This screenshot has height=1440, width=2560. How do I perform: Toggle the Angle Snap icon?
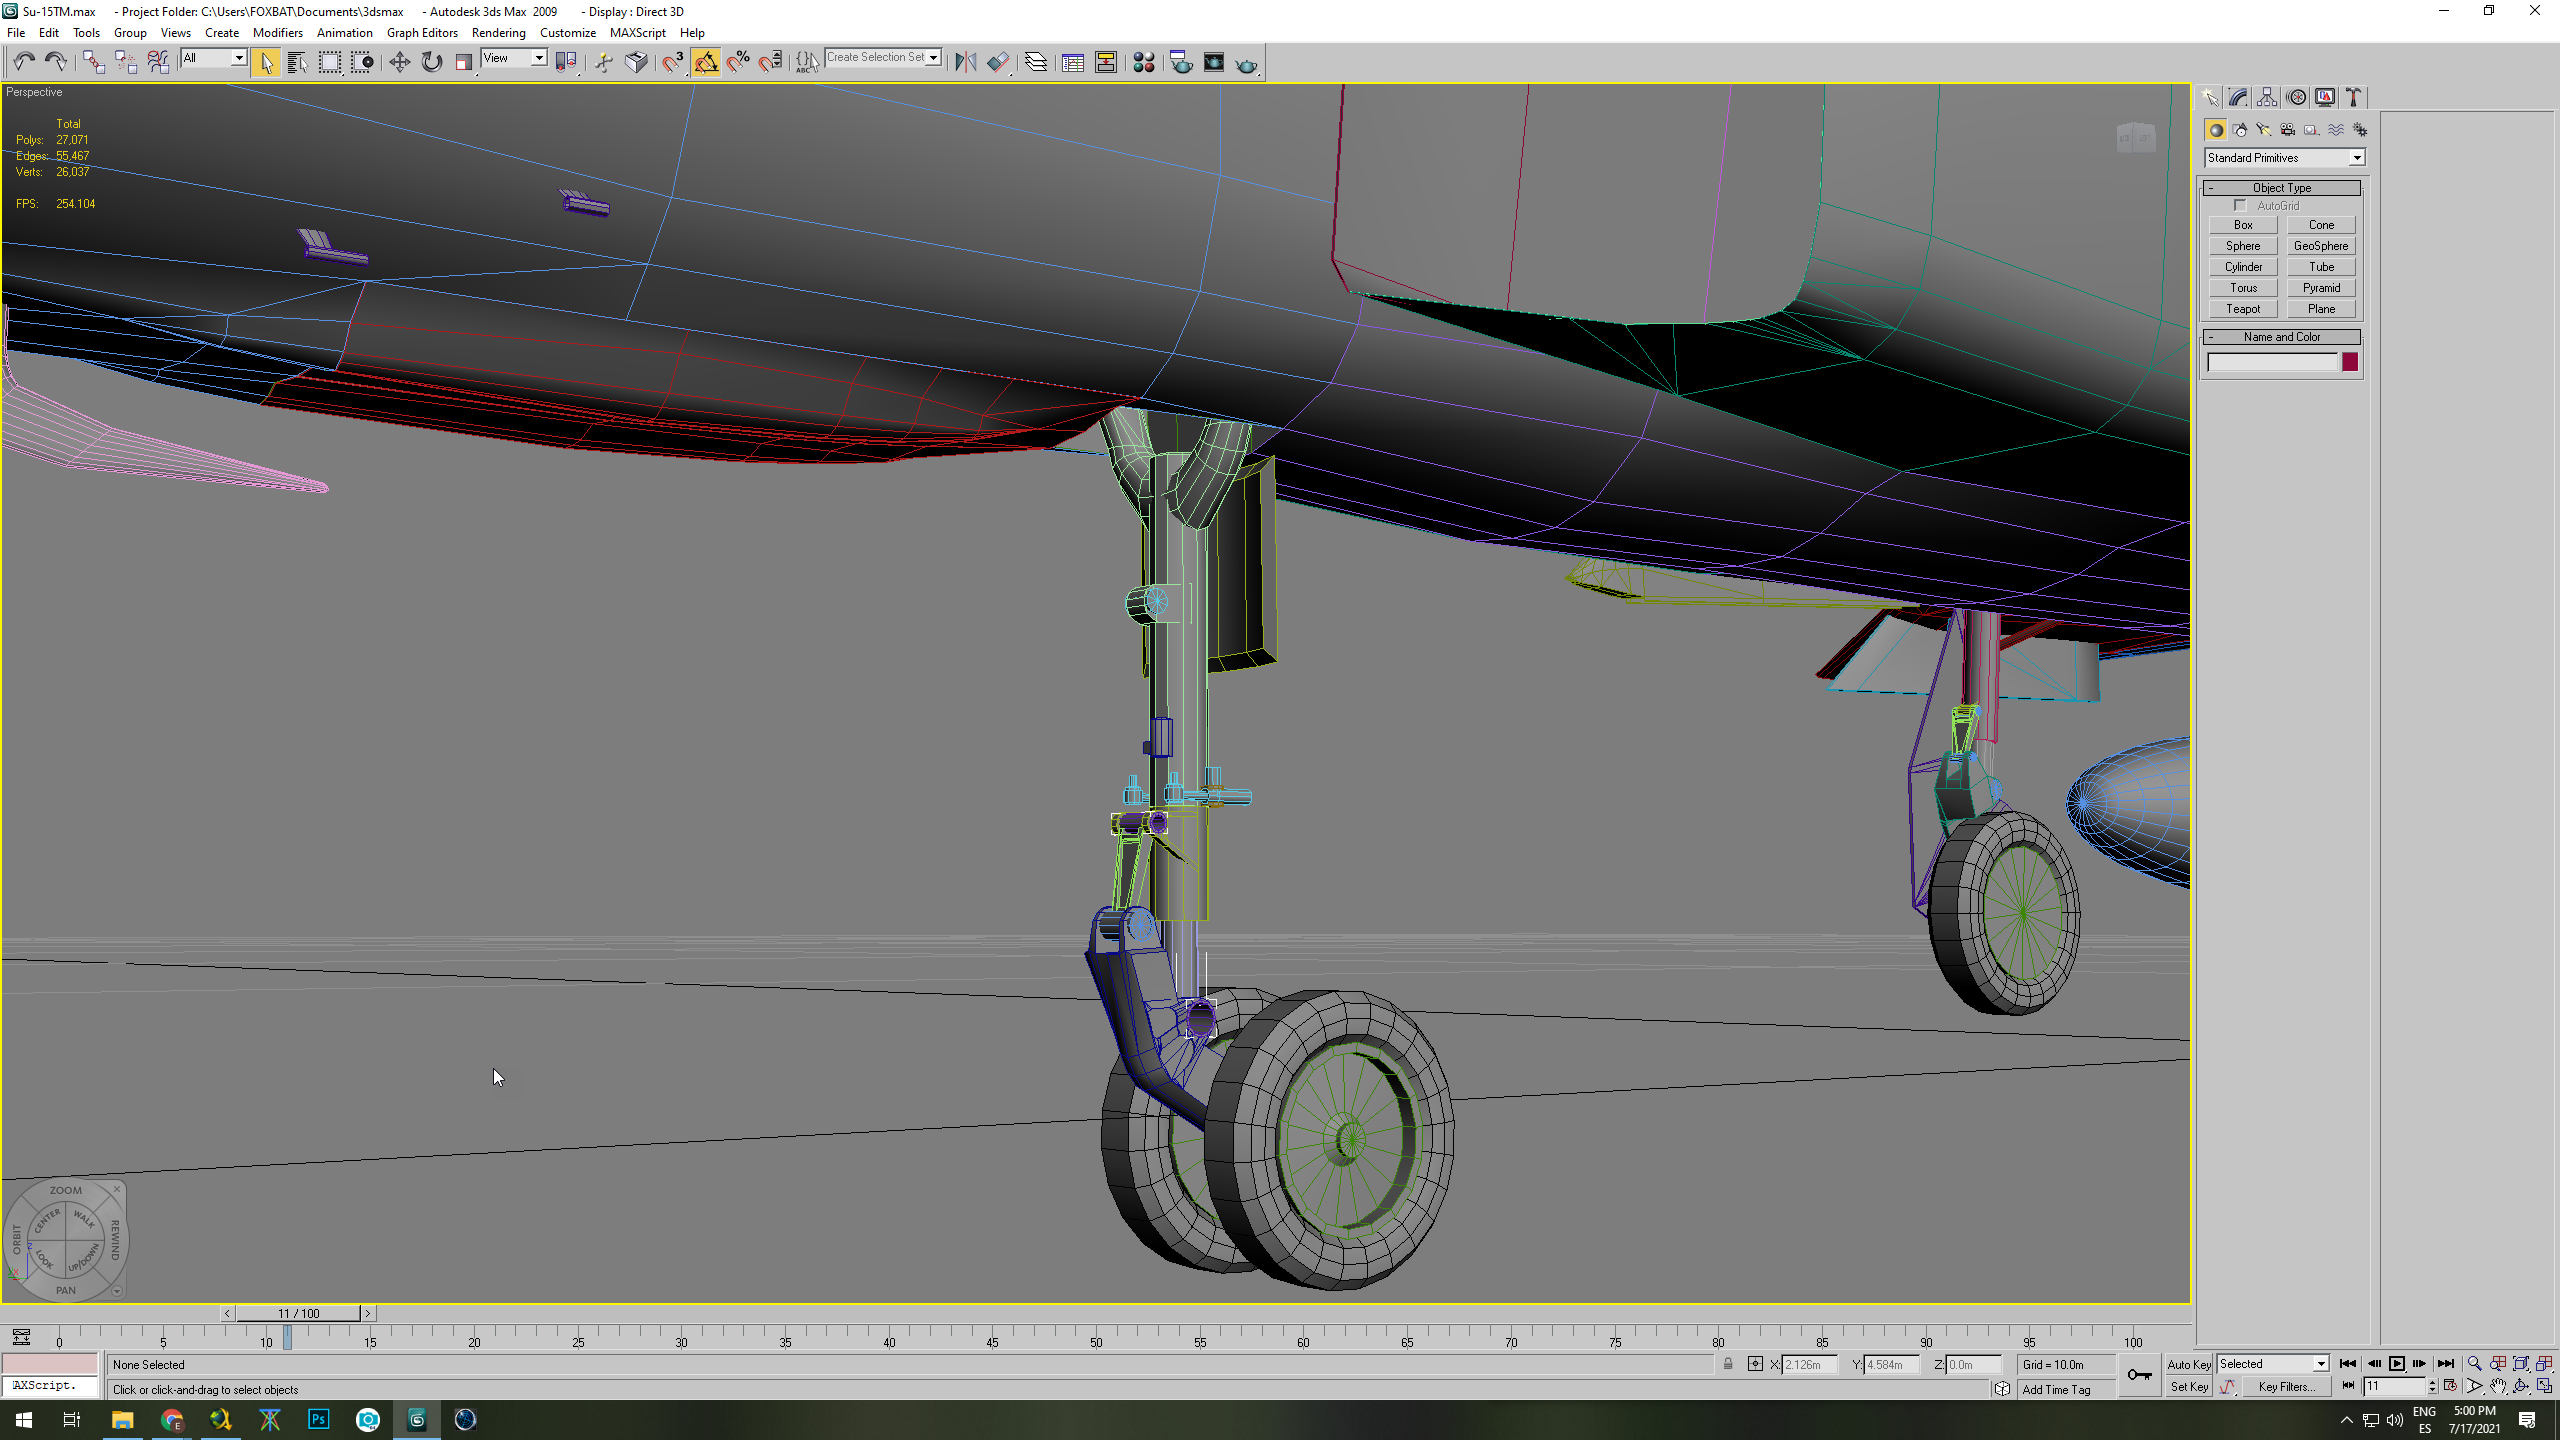706,62
